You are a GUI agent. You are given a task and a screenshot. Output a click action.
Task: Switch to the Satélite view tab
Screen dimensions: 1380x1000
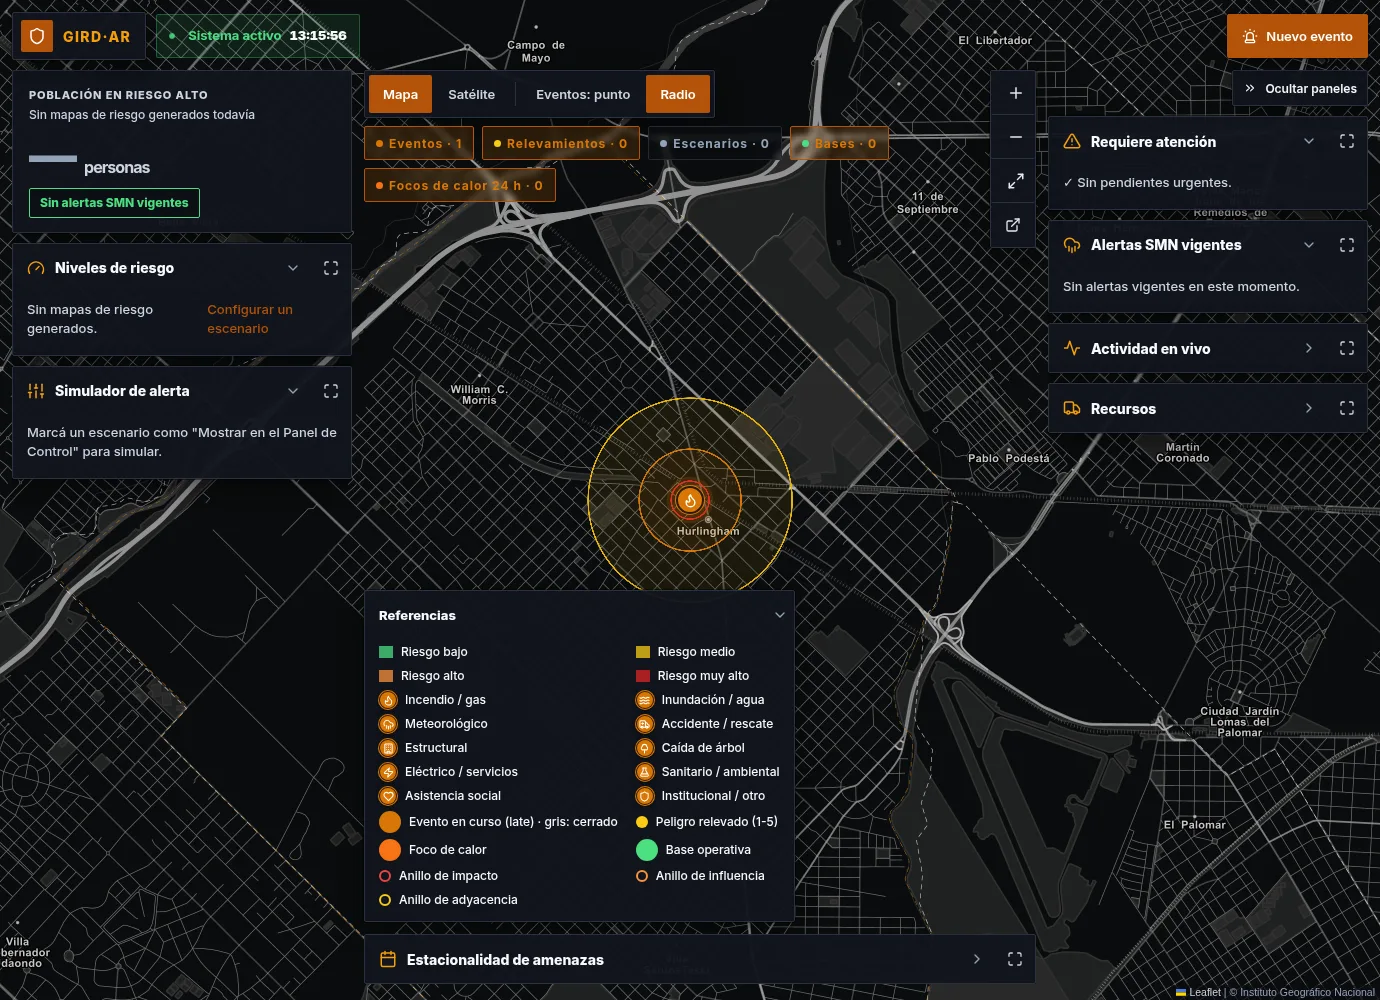[472, 95]
